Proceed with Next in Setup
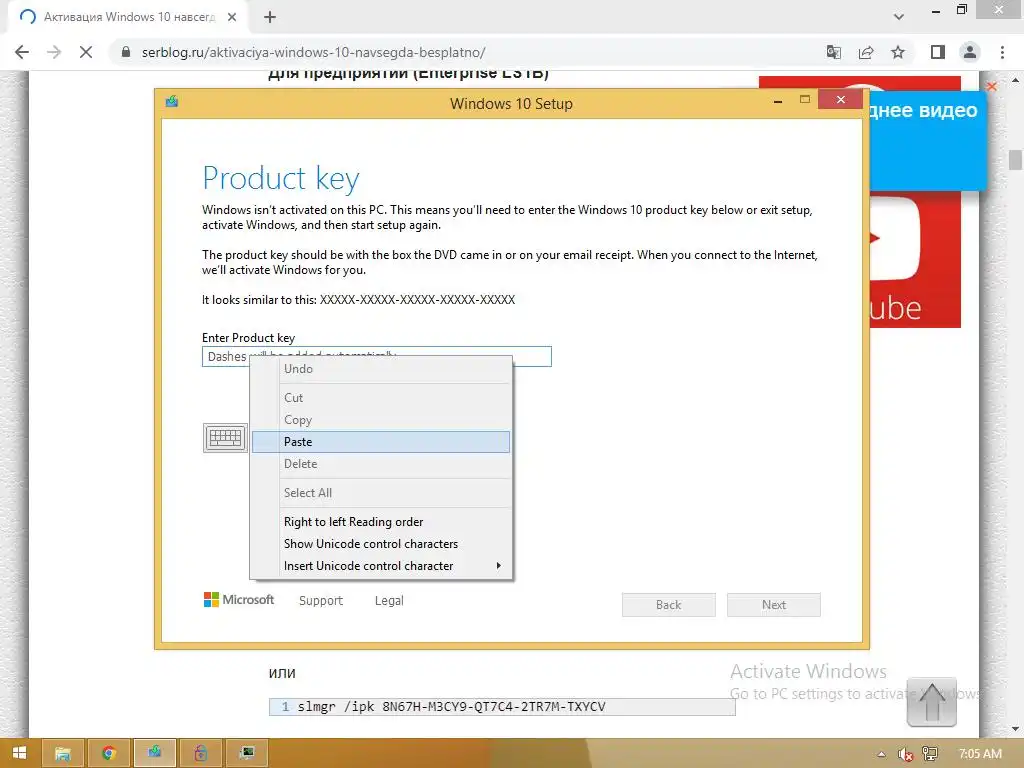The image size is (1024, 768). click(x=774, y=605)
